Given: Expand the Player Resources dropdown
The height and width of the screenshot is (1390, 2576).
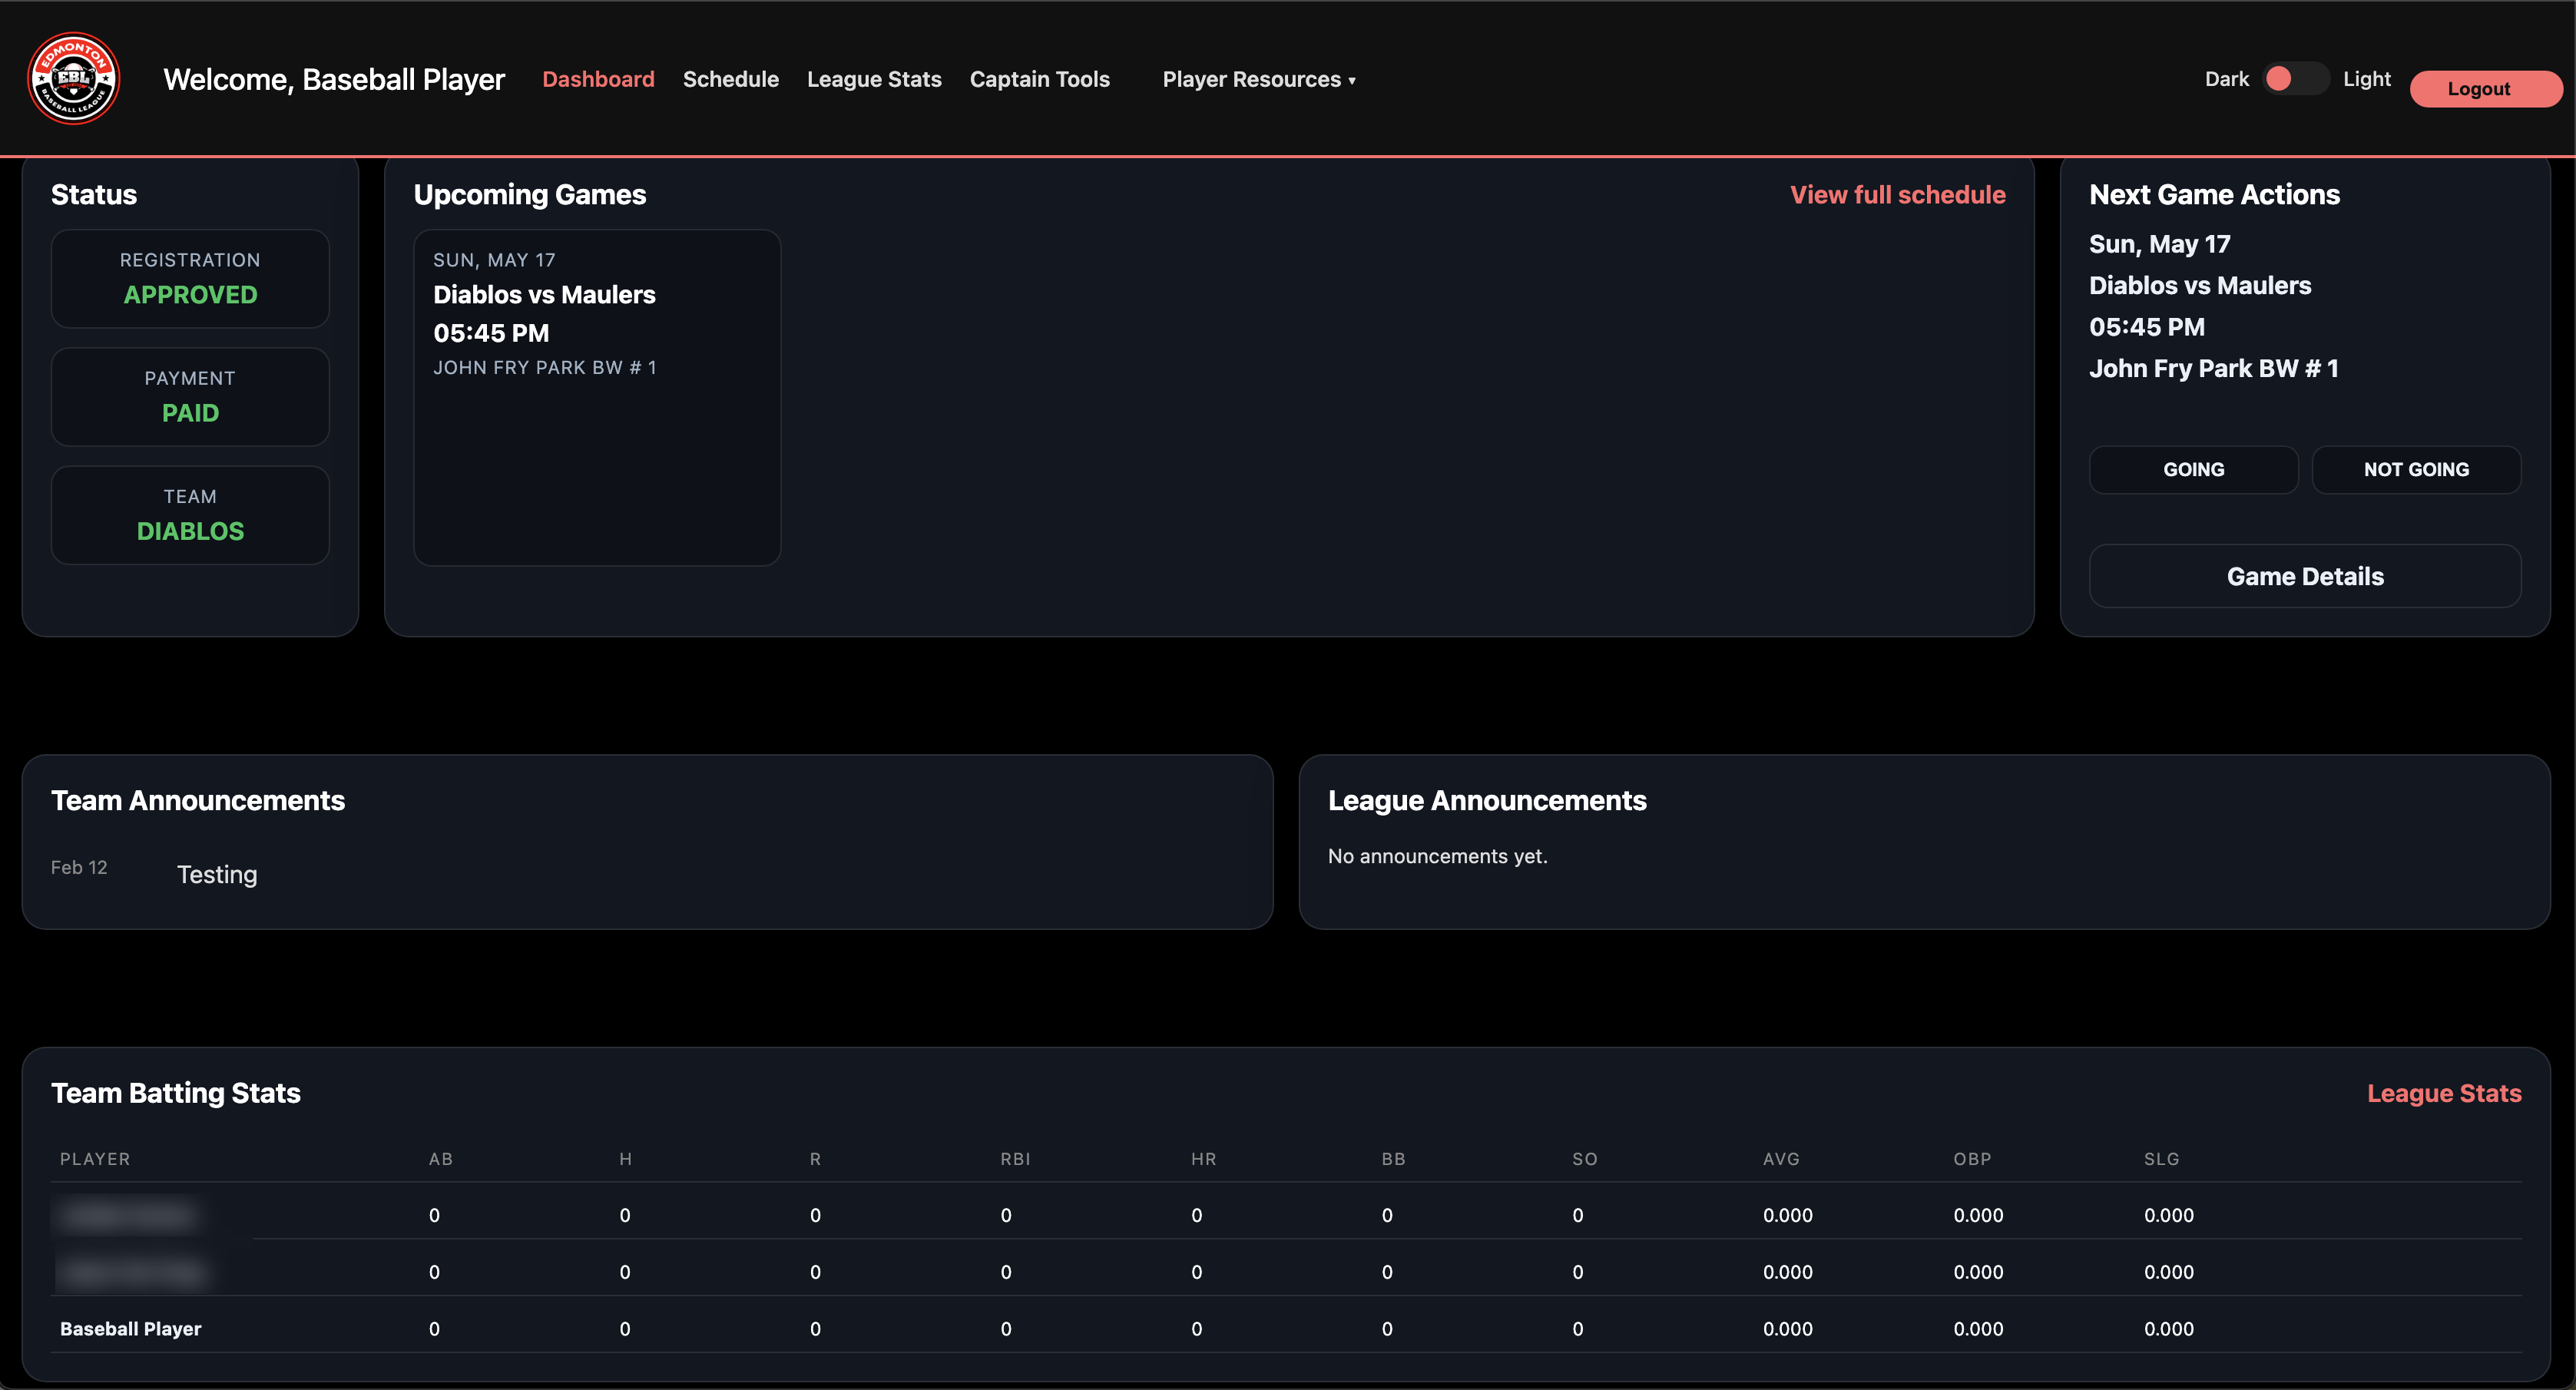Looking at the screenshot, I should click(1258, 79).
